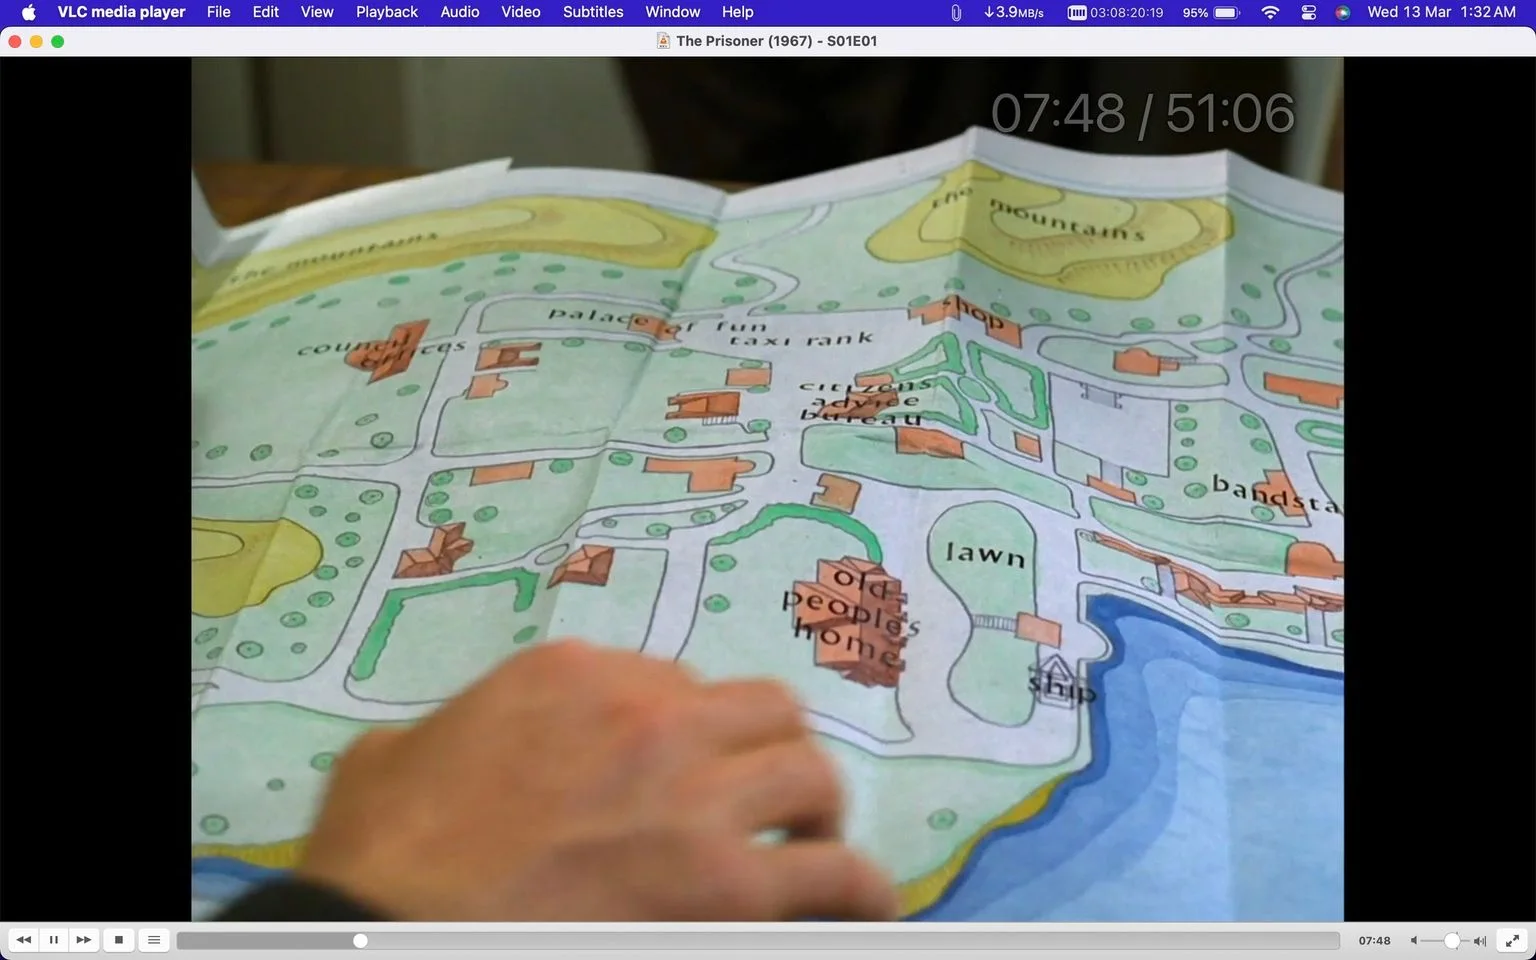Click the document icon in title bar

[663, 41]
